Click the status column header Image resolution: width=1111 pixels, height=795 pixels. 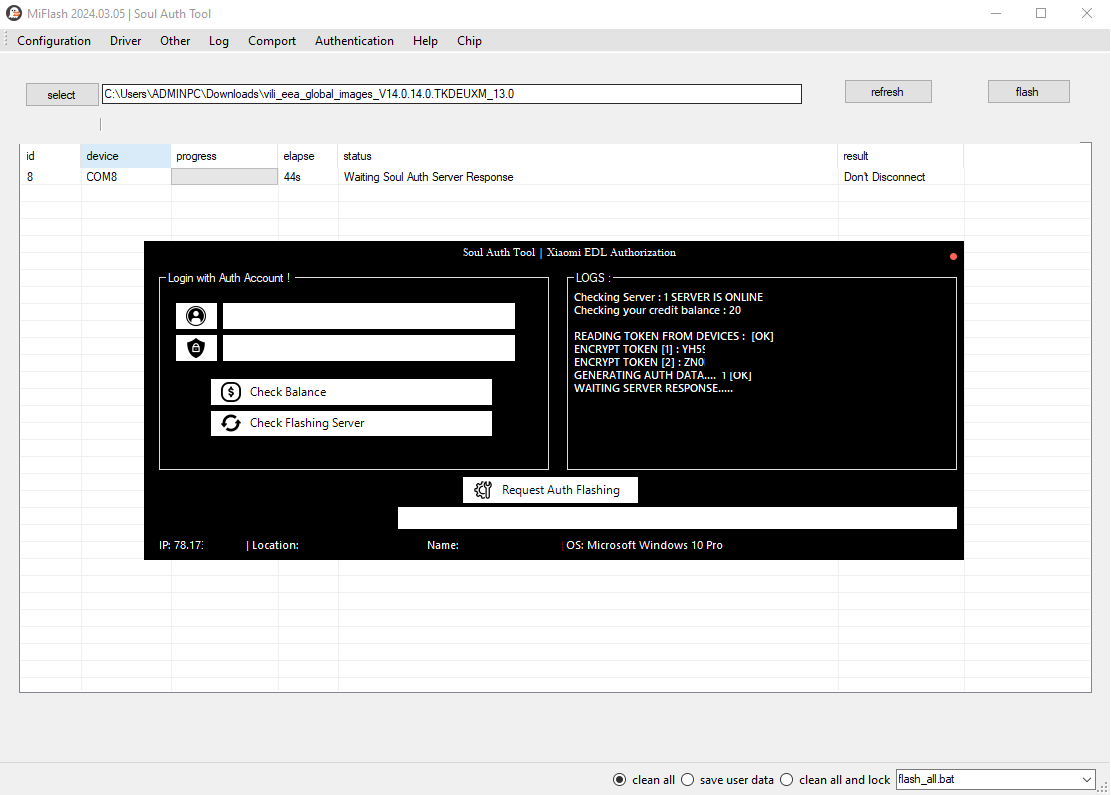click(587, 156)
